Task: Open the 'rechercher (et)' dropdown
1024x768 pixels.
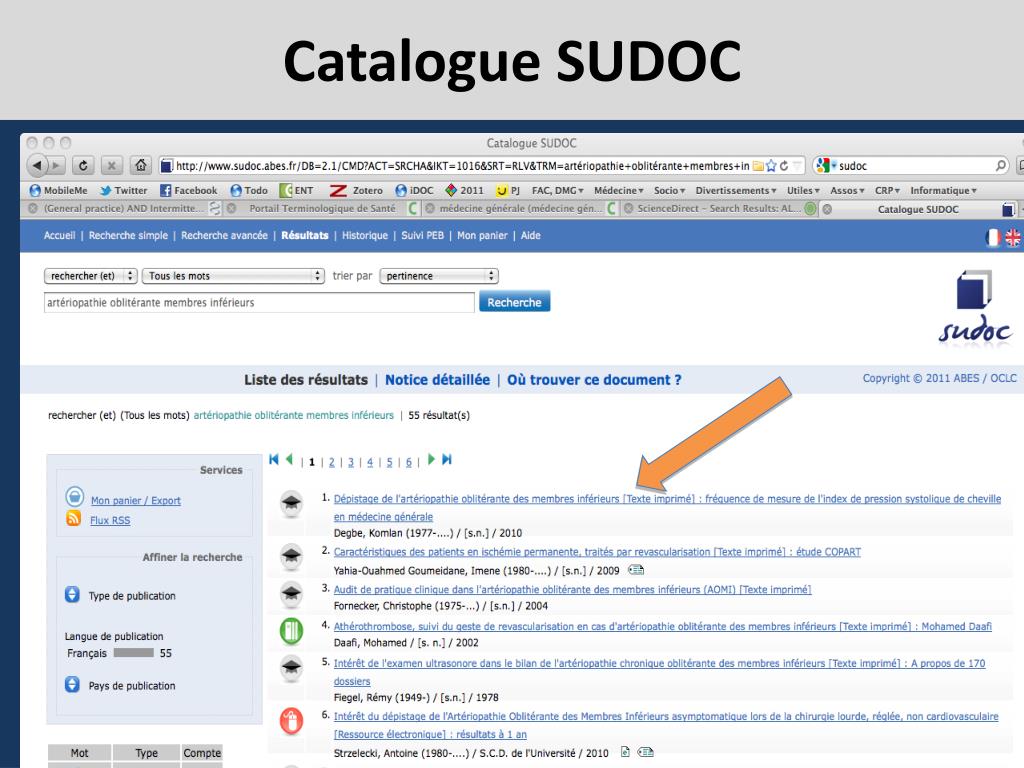Action: point(90,276)
